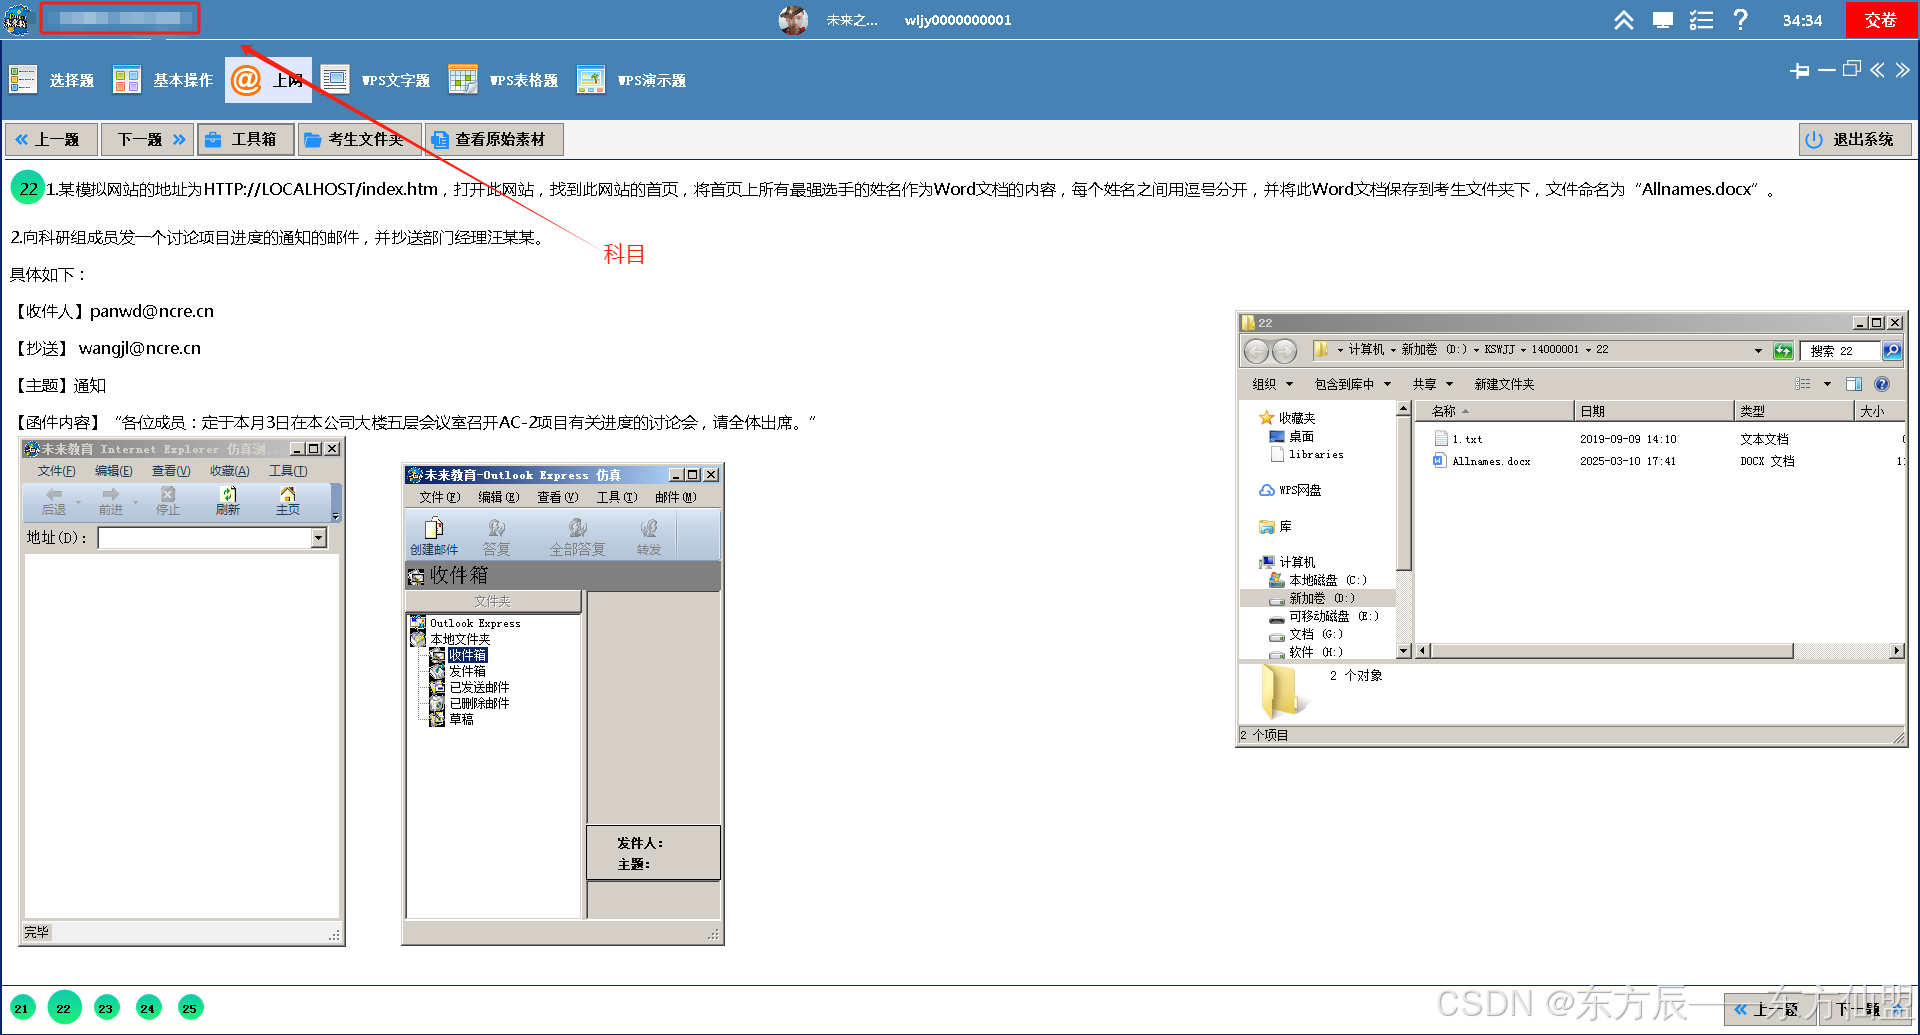
Task: Submit exam with 交卷 button
Action: [x=1880, y=20]
